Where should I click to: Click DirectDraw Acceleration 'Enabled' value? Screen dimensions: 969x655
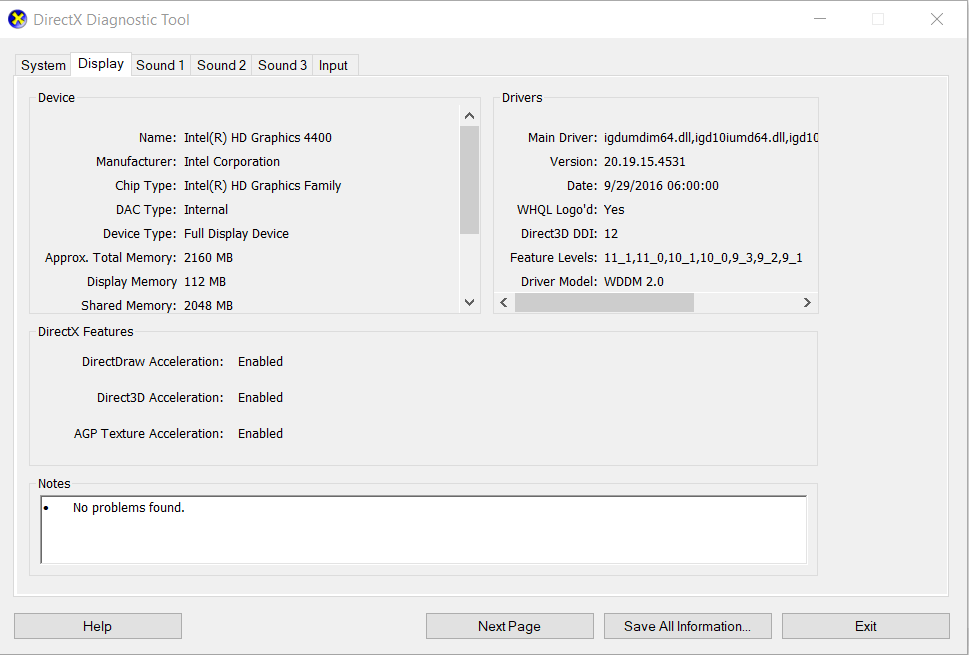260,361
